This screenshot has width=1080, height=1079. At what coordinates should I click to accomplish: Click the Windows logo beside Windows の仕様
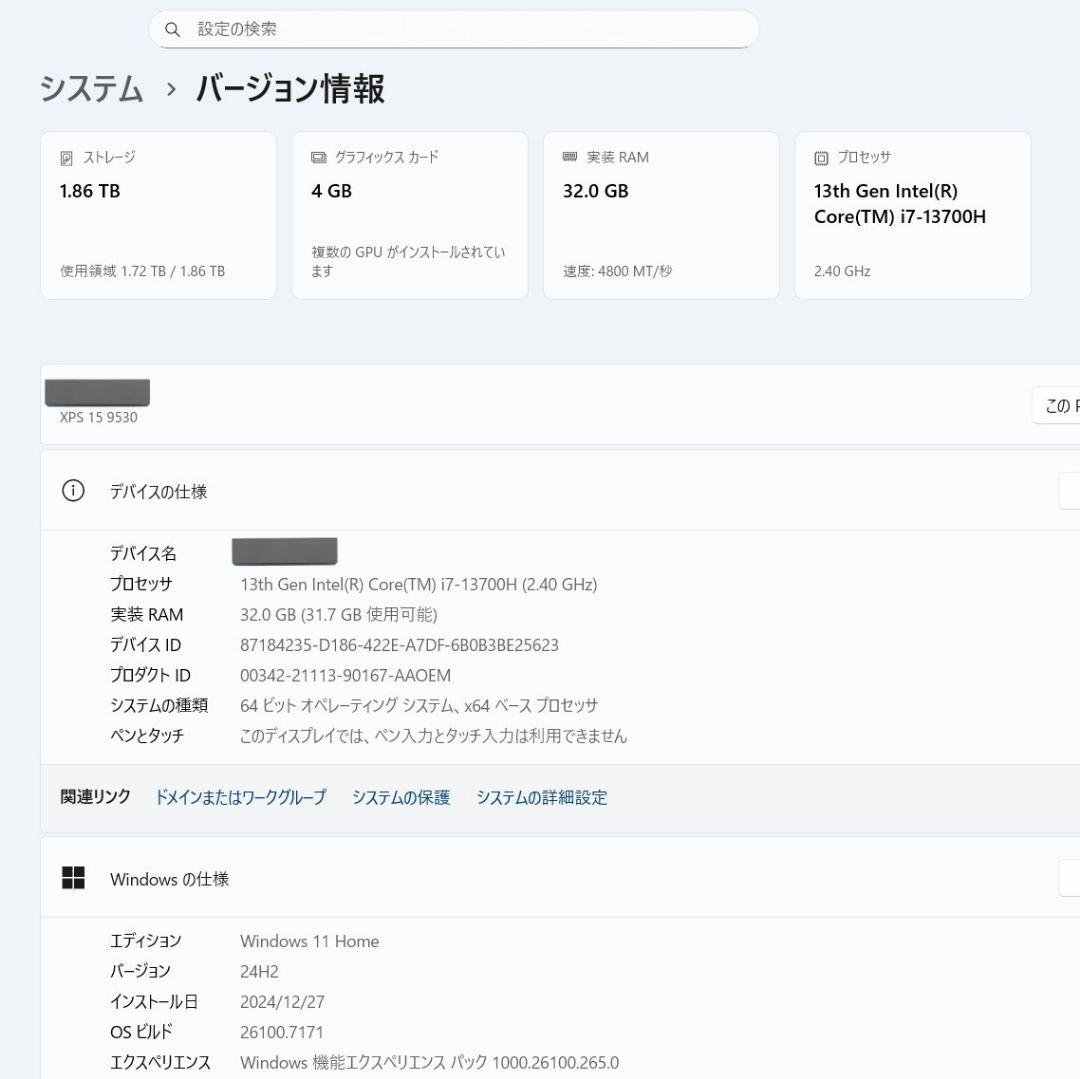click(72, 877)
